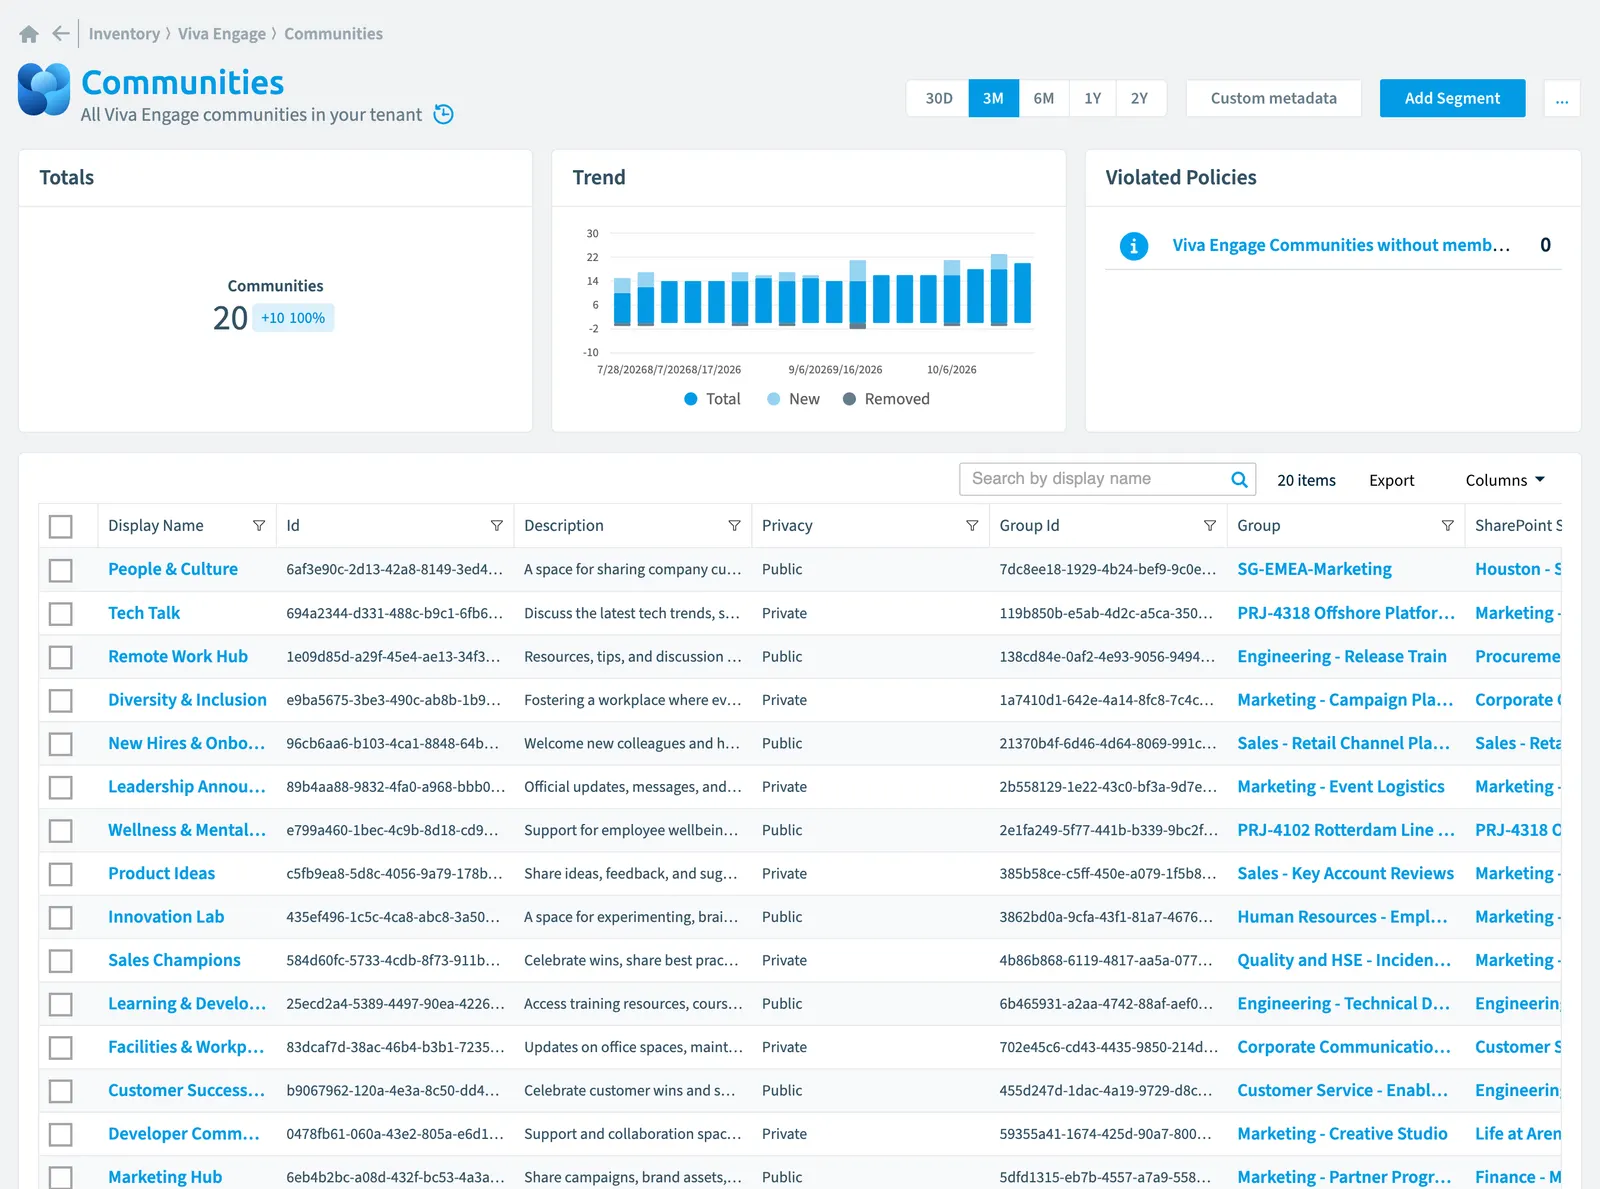Open the Sales - Key Account Reviews link
This screenshot has width=1600, height=1189.
(1346, 873)
